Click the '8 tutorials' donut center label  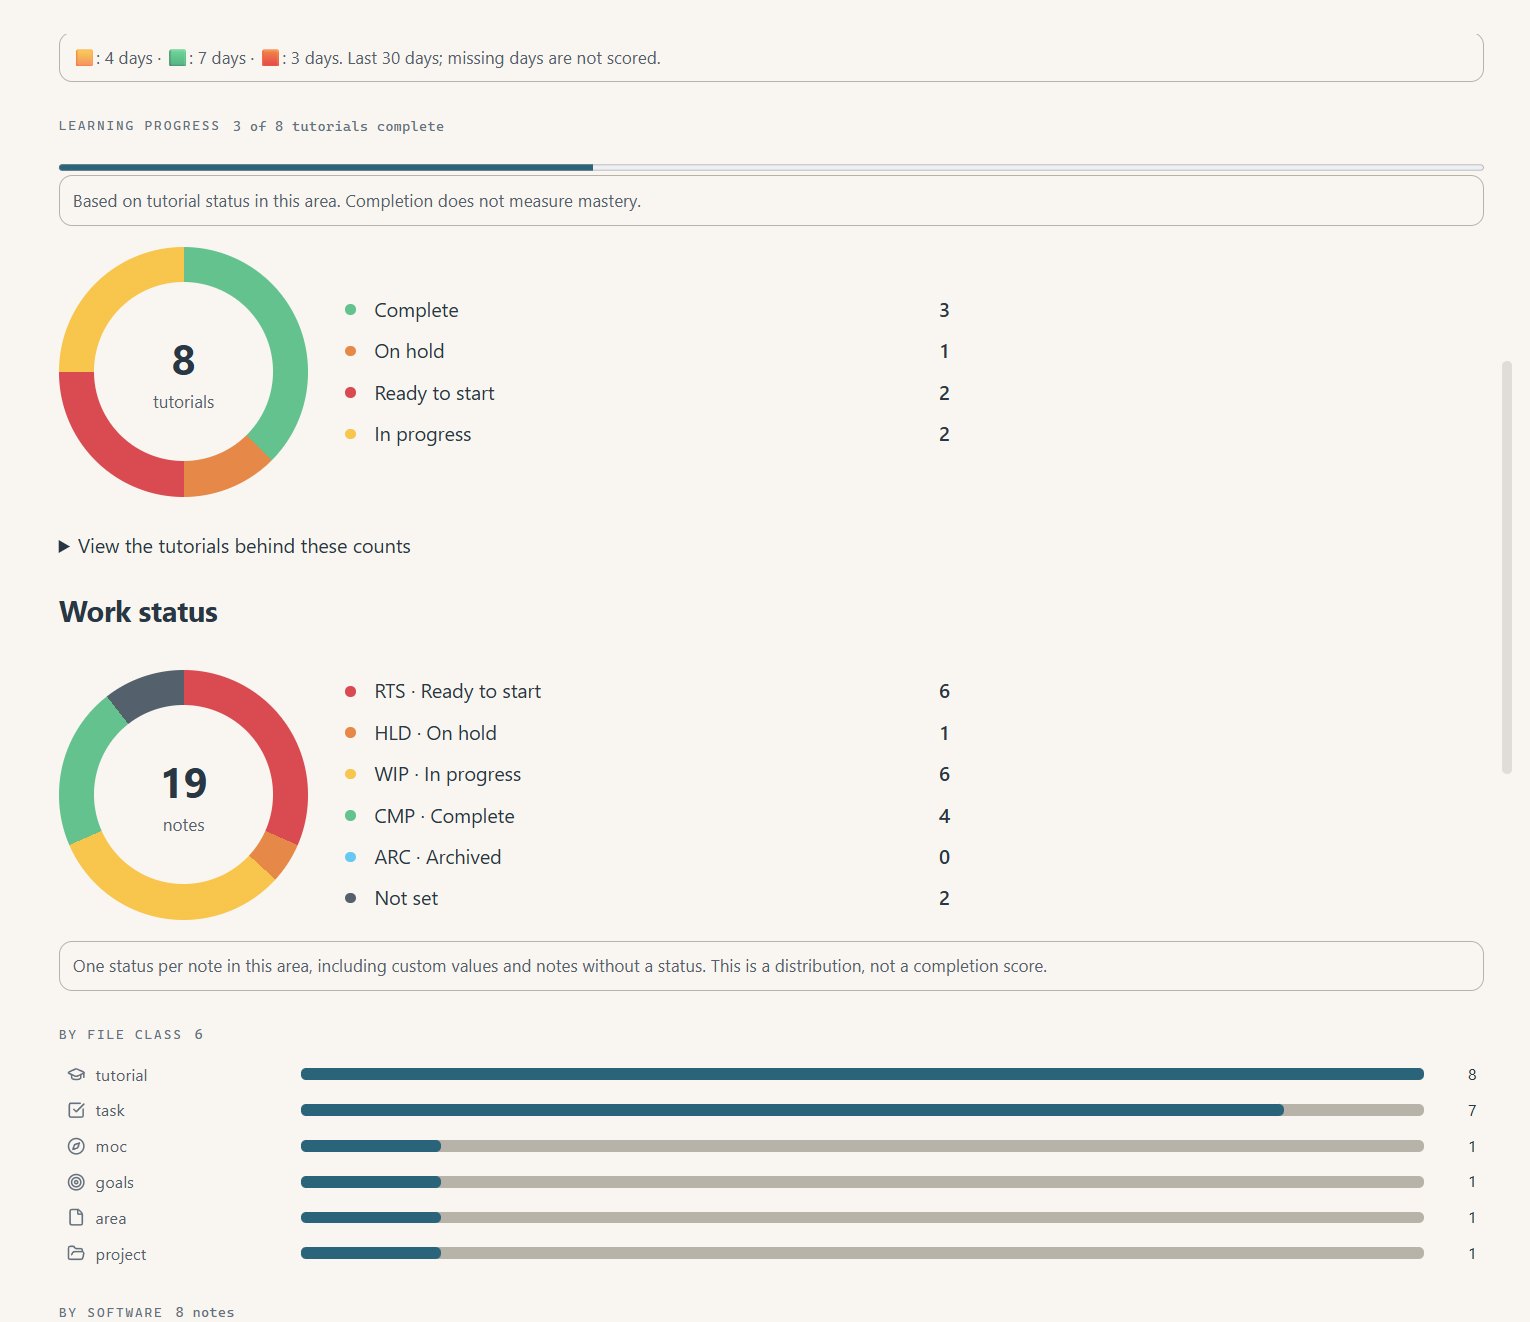click(x=184, y=375)
